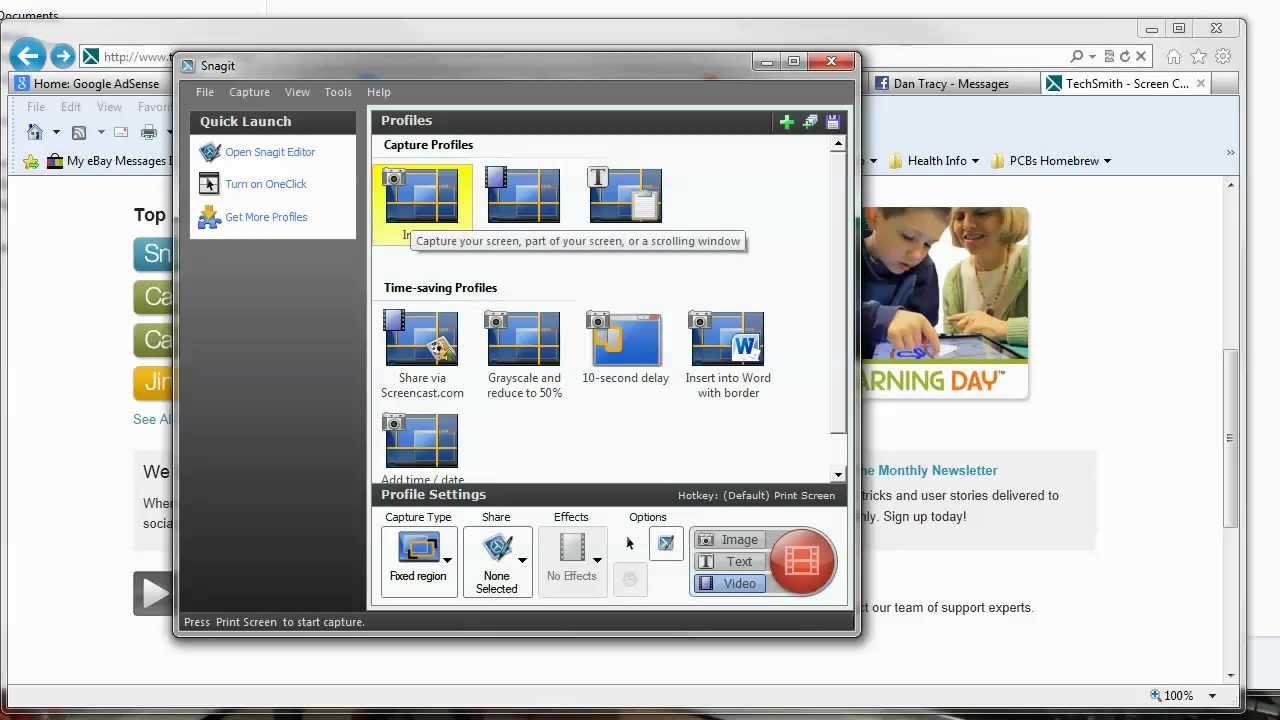Click the browser favorites star icon at top right
This screenshot has height=720, width=1280.
(1199, 57)
